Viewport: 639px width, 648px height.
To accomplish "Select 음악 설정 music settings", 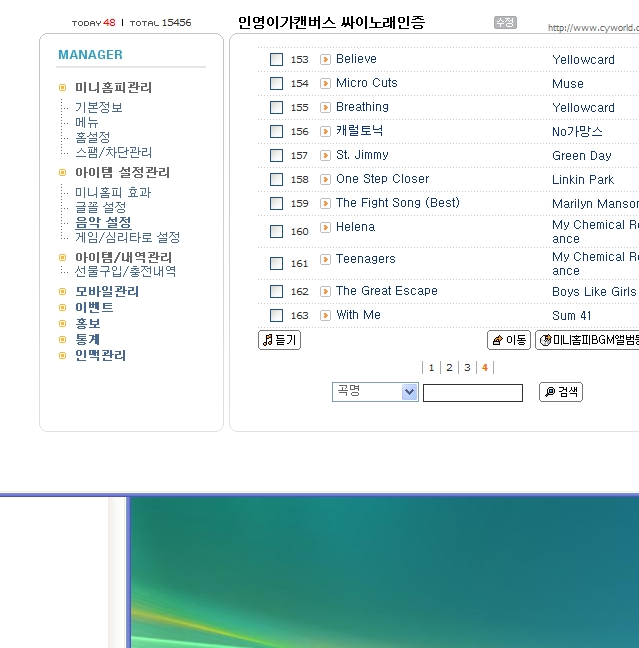I will coord(103,222).
